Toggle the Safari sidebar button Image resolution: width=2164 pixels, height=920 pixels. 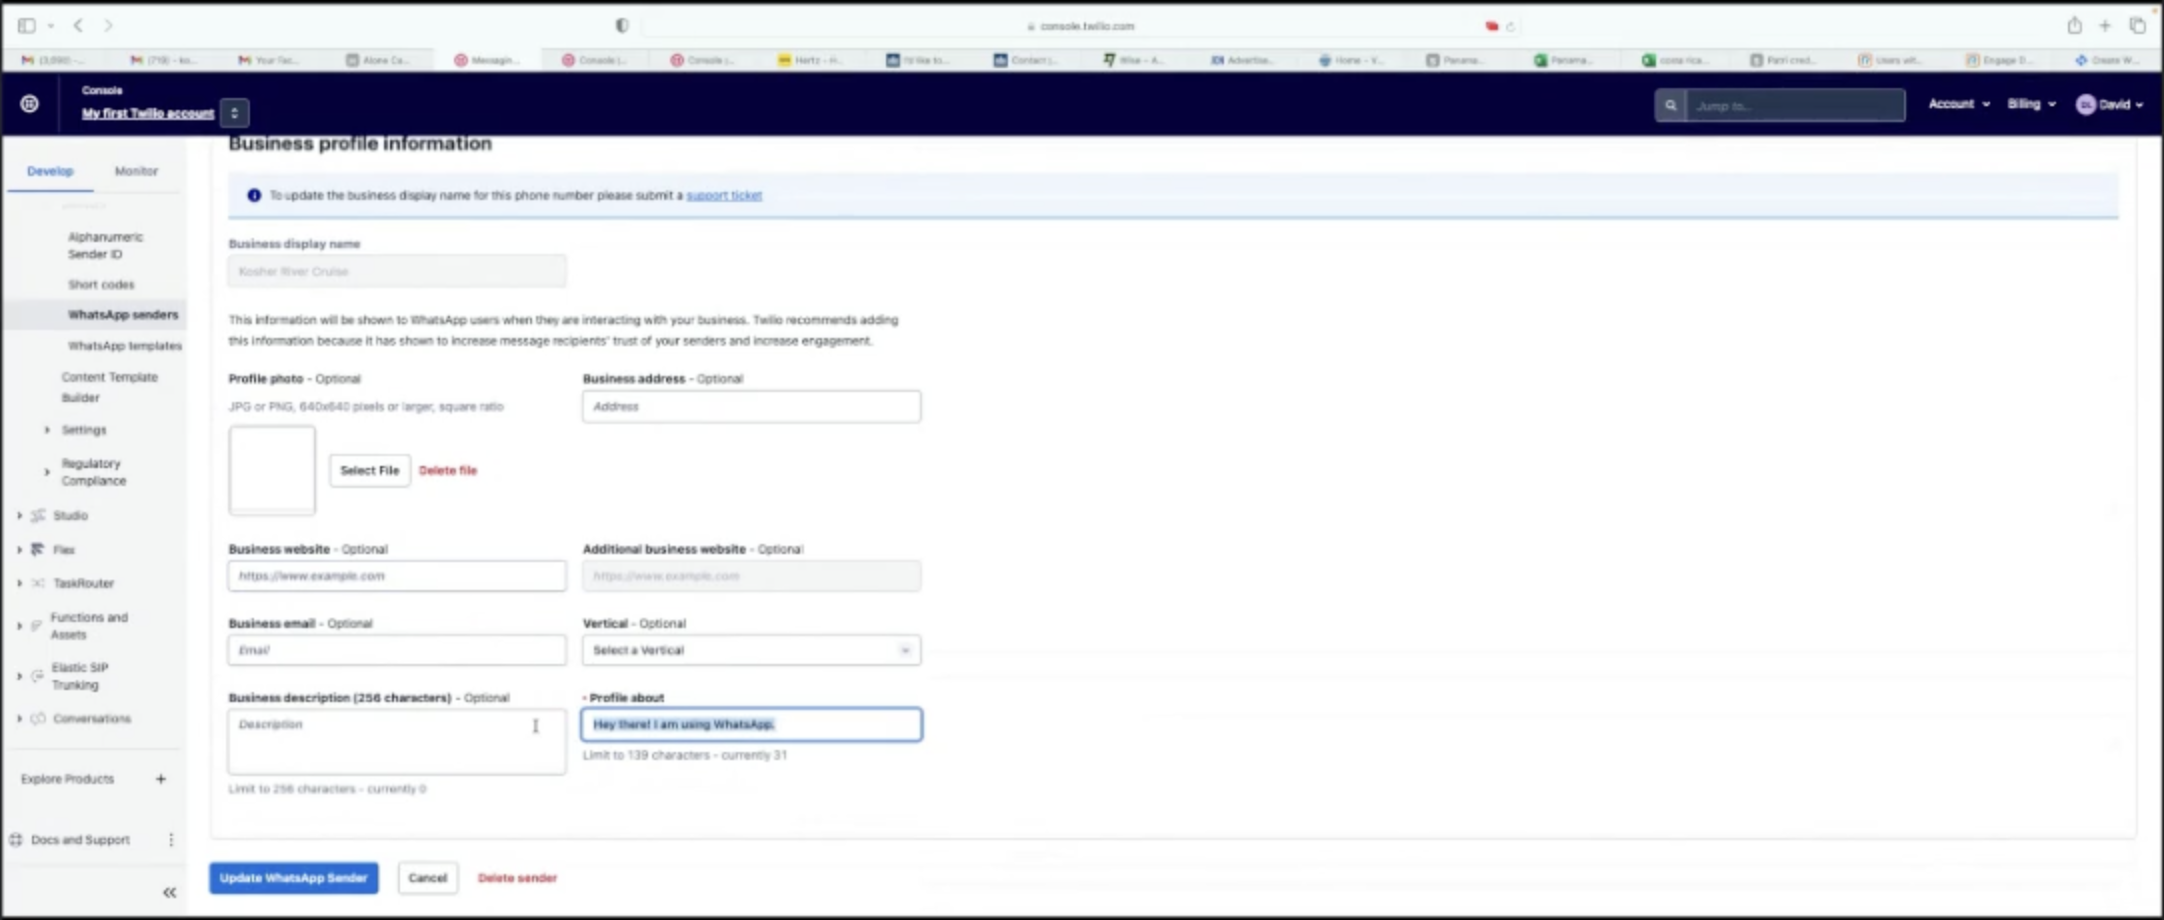[x=27, y=25]
